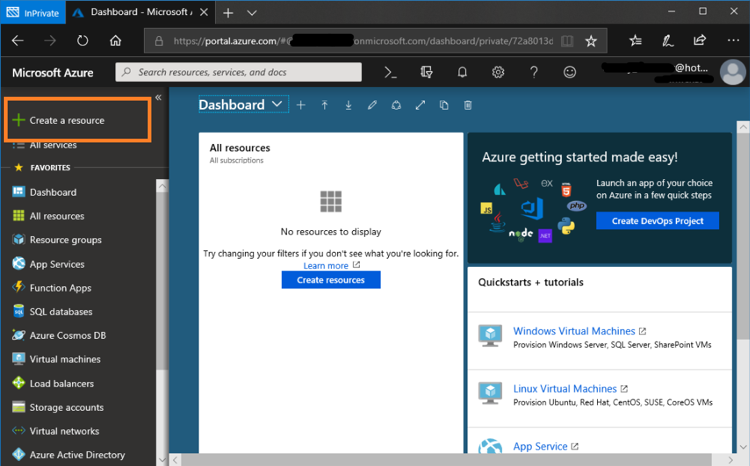
Task: Click the browser Share icon
Action: click(700, 41)
